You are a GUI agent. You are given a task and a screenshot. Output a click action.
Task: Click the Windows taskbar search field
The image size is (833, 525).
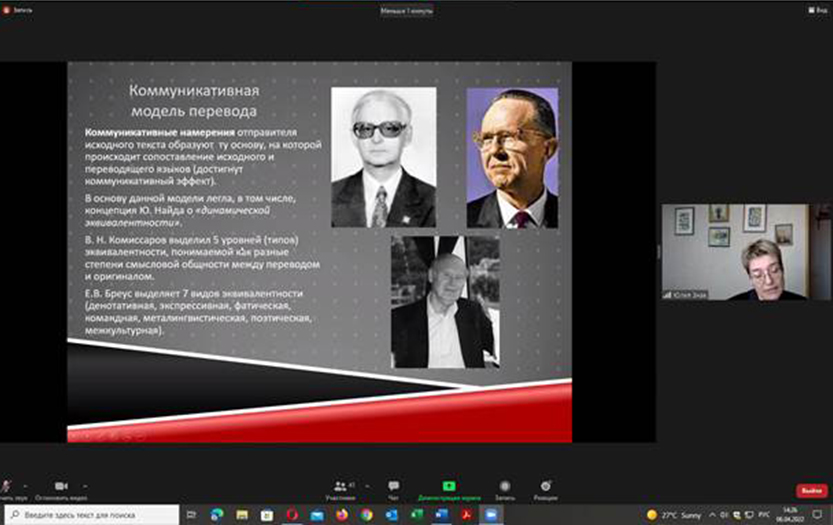point(95,515)
